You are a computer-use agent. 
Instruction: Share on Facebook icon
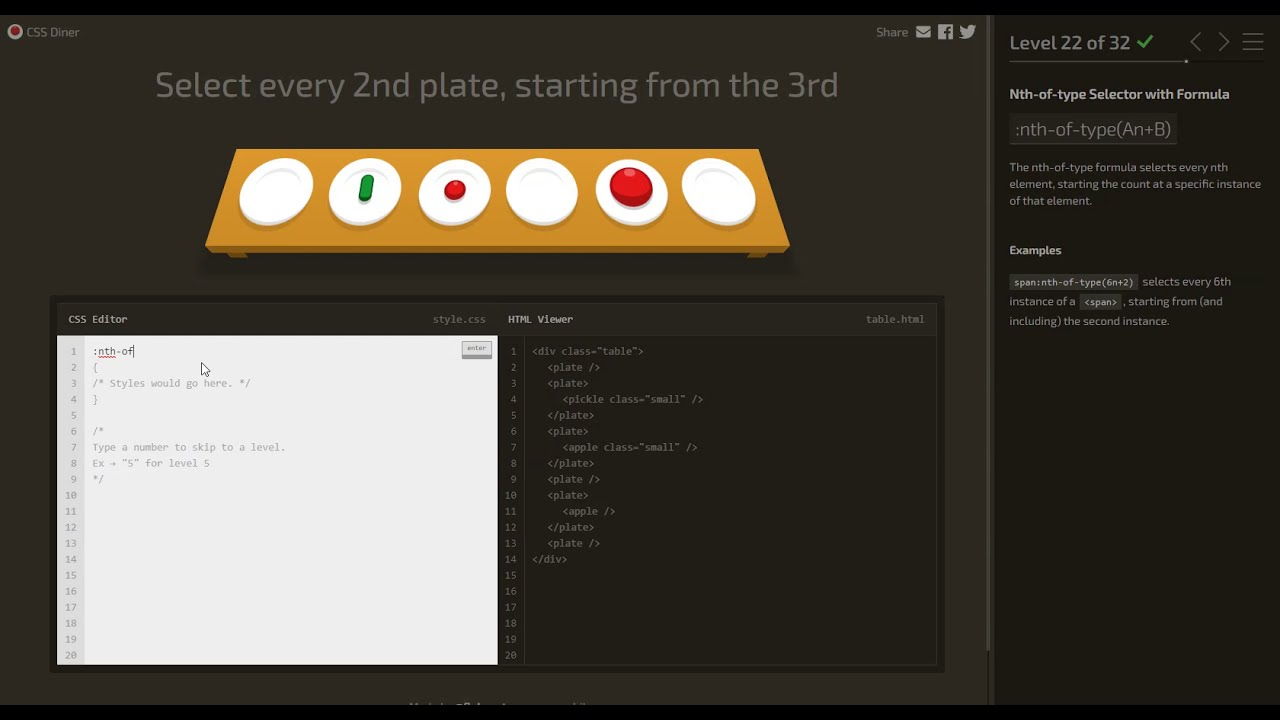945,32
